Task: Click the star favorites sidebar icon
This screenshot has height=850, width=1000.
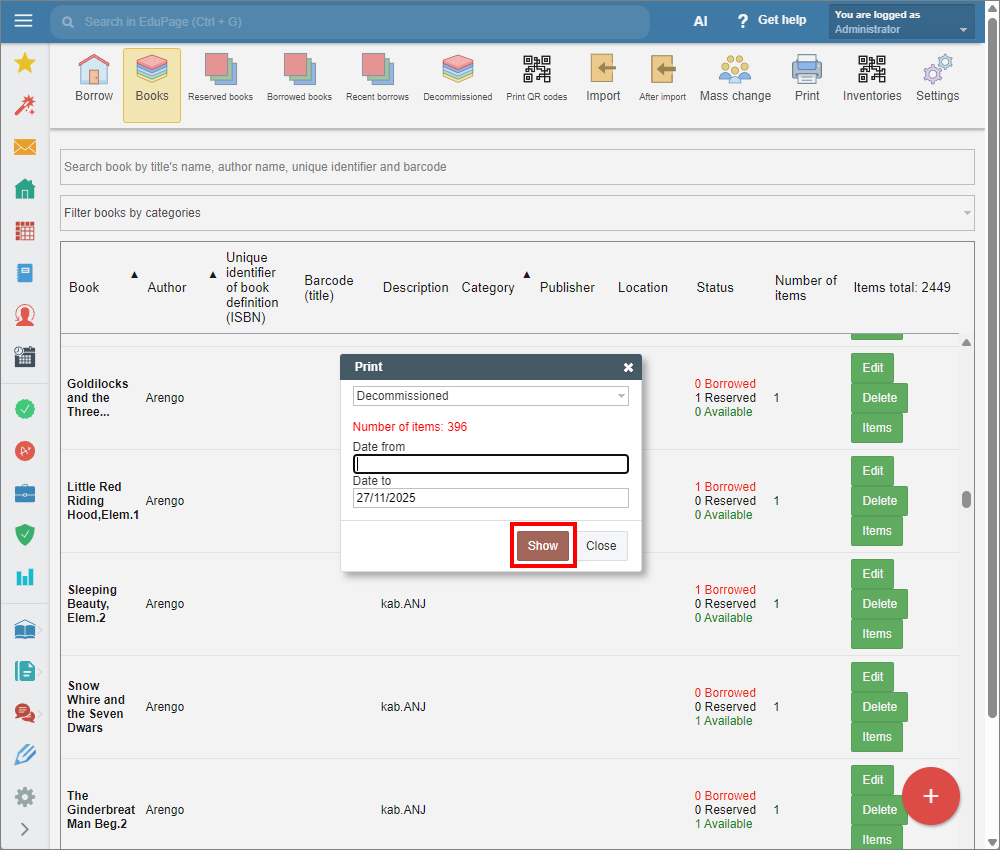Action: point(25,64)
